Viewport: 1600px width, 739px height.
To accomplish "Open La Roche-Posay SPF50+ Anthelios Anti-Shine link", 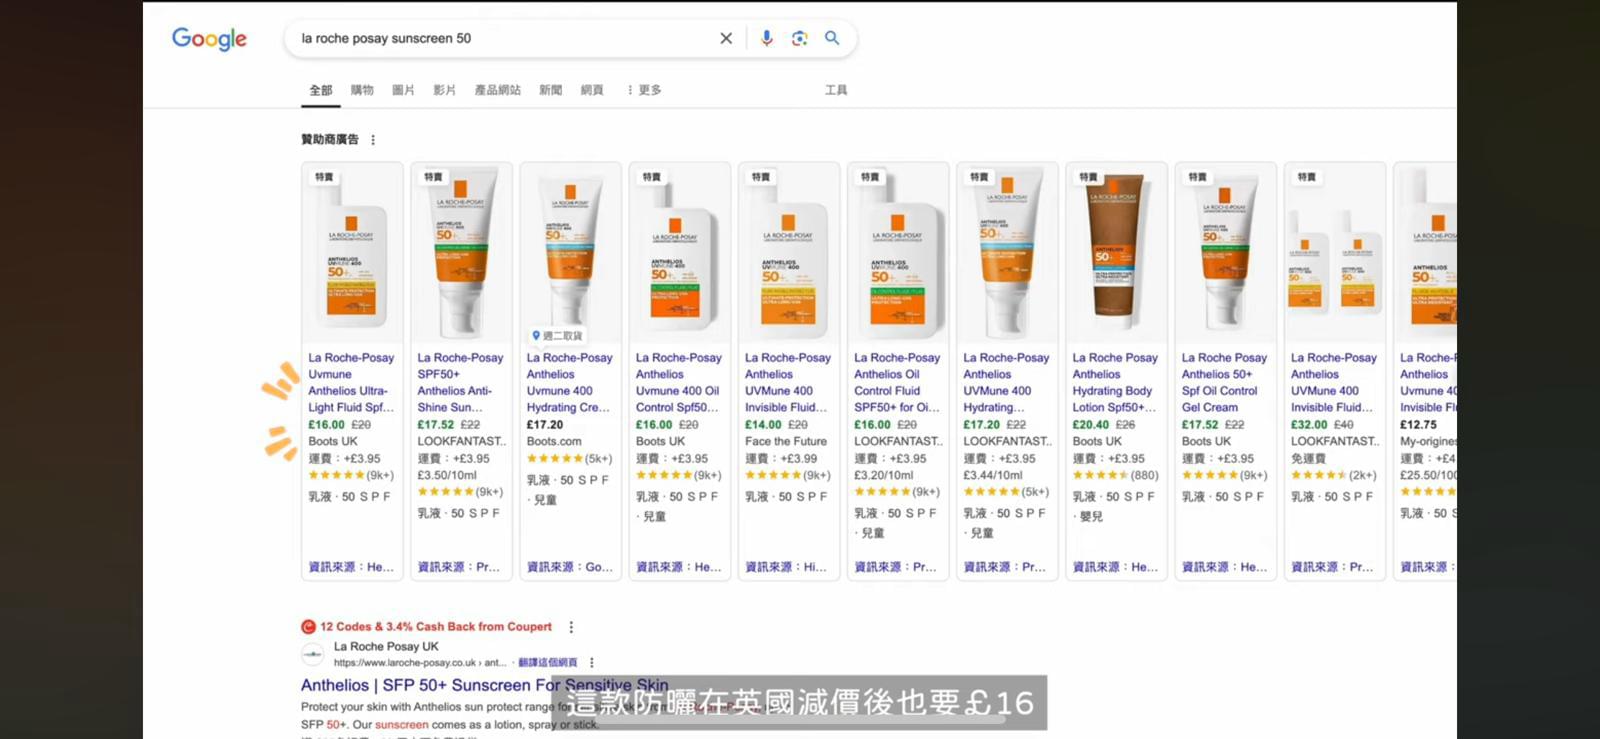I will (x=460, y=382).
